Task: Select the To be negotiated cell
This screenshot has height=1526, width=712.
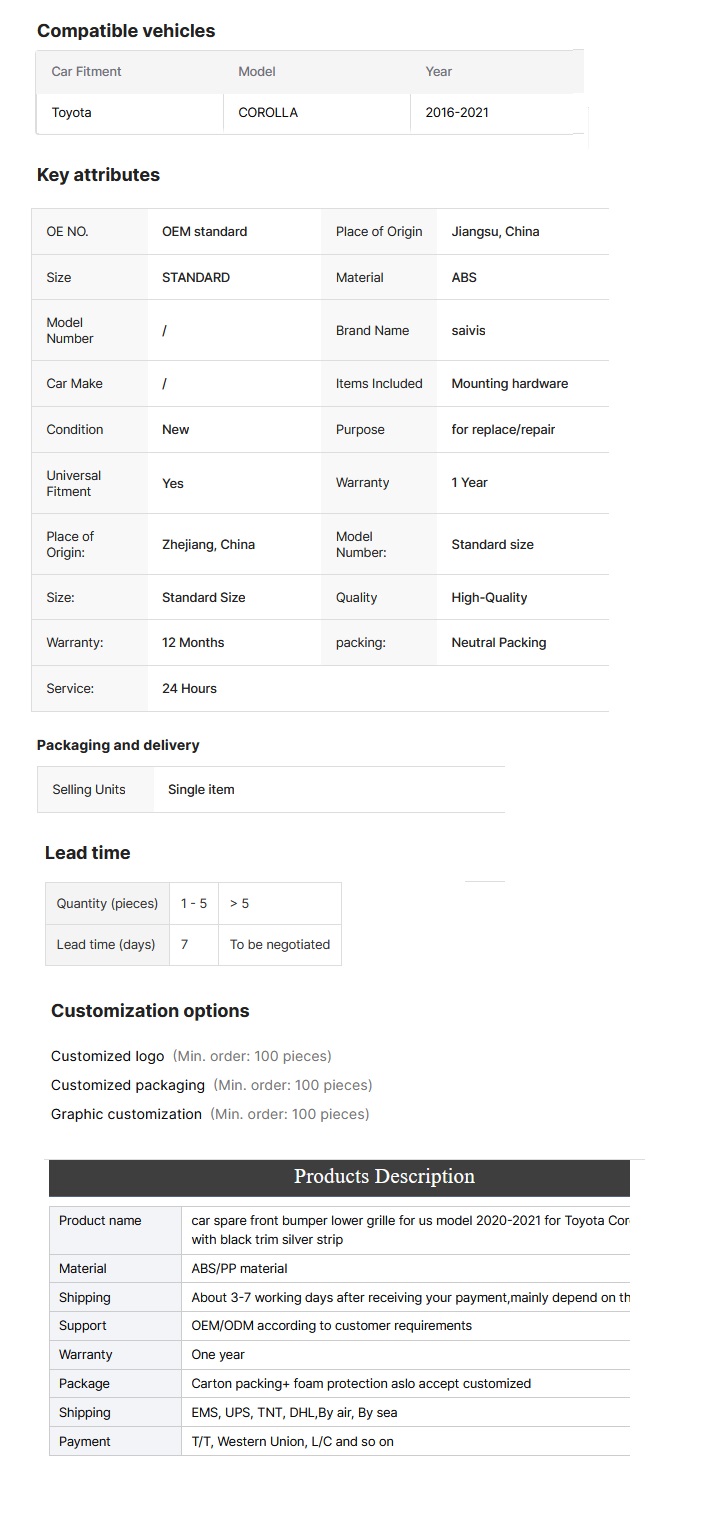Action: 280,944
